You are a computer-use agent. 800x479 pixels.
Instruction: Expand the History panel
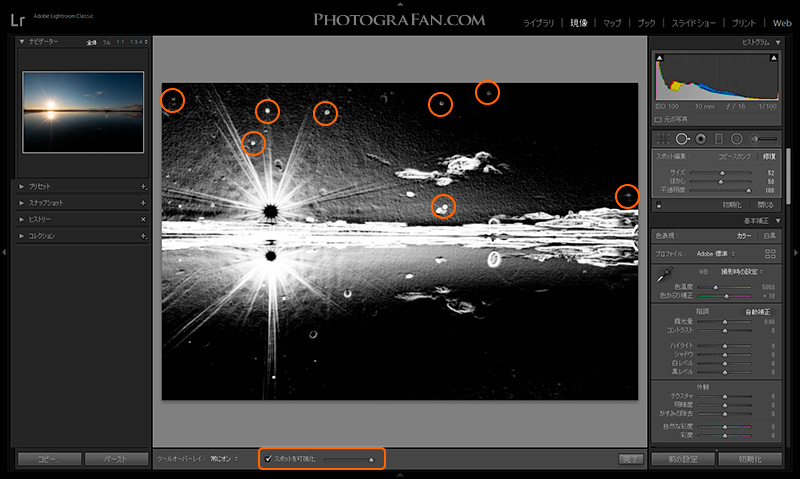[x=21, y=219]
